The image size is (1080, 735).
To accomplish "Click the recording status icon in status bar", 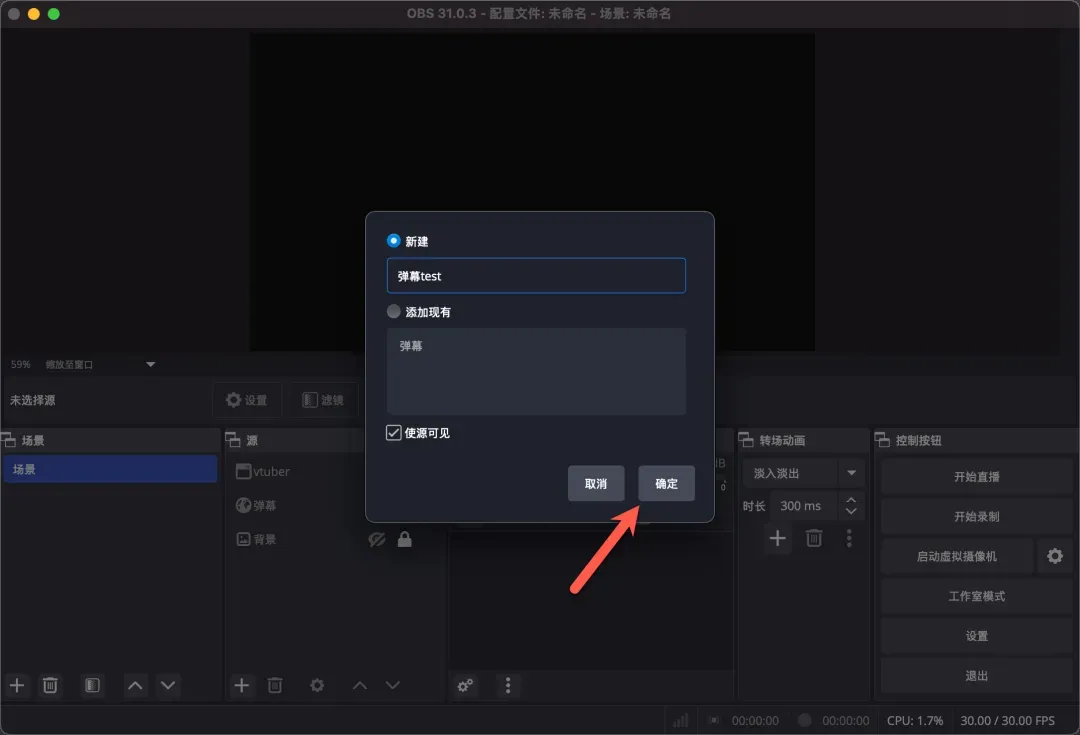I will 804,721.
